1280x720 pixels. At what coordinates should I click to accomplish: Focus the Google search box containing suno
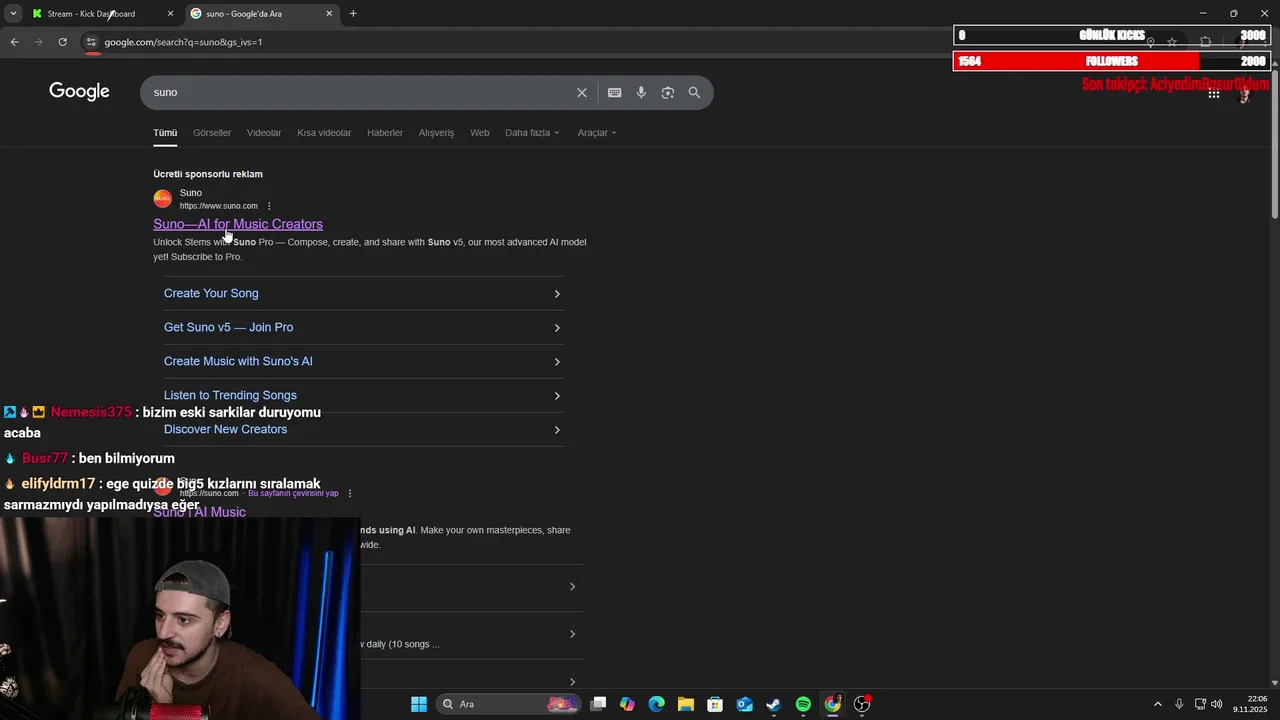360,92
